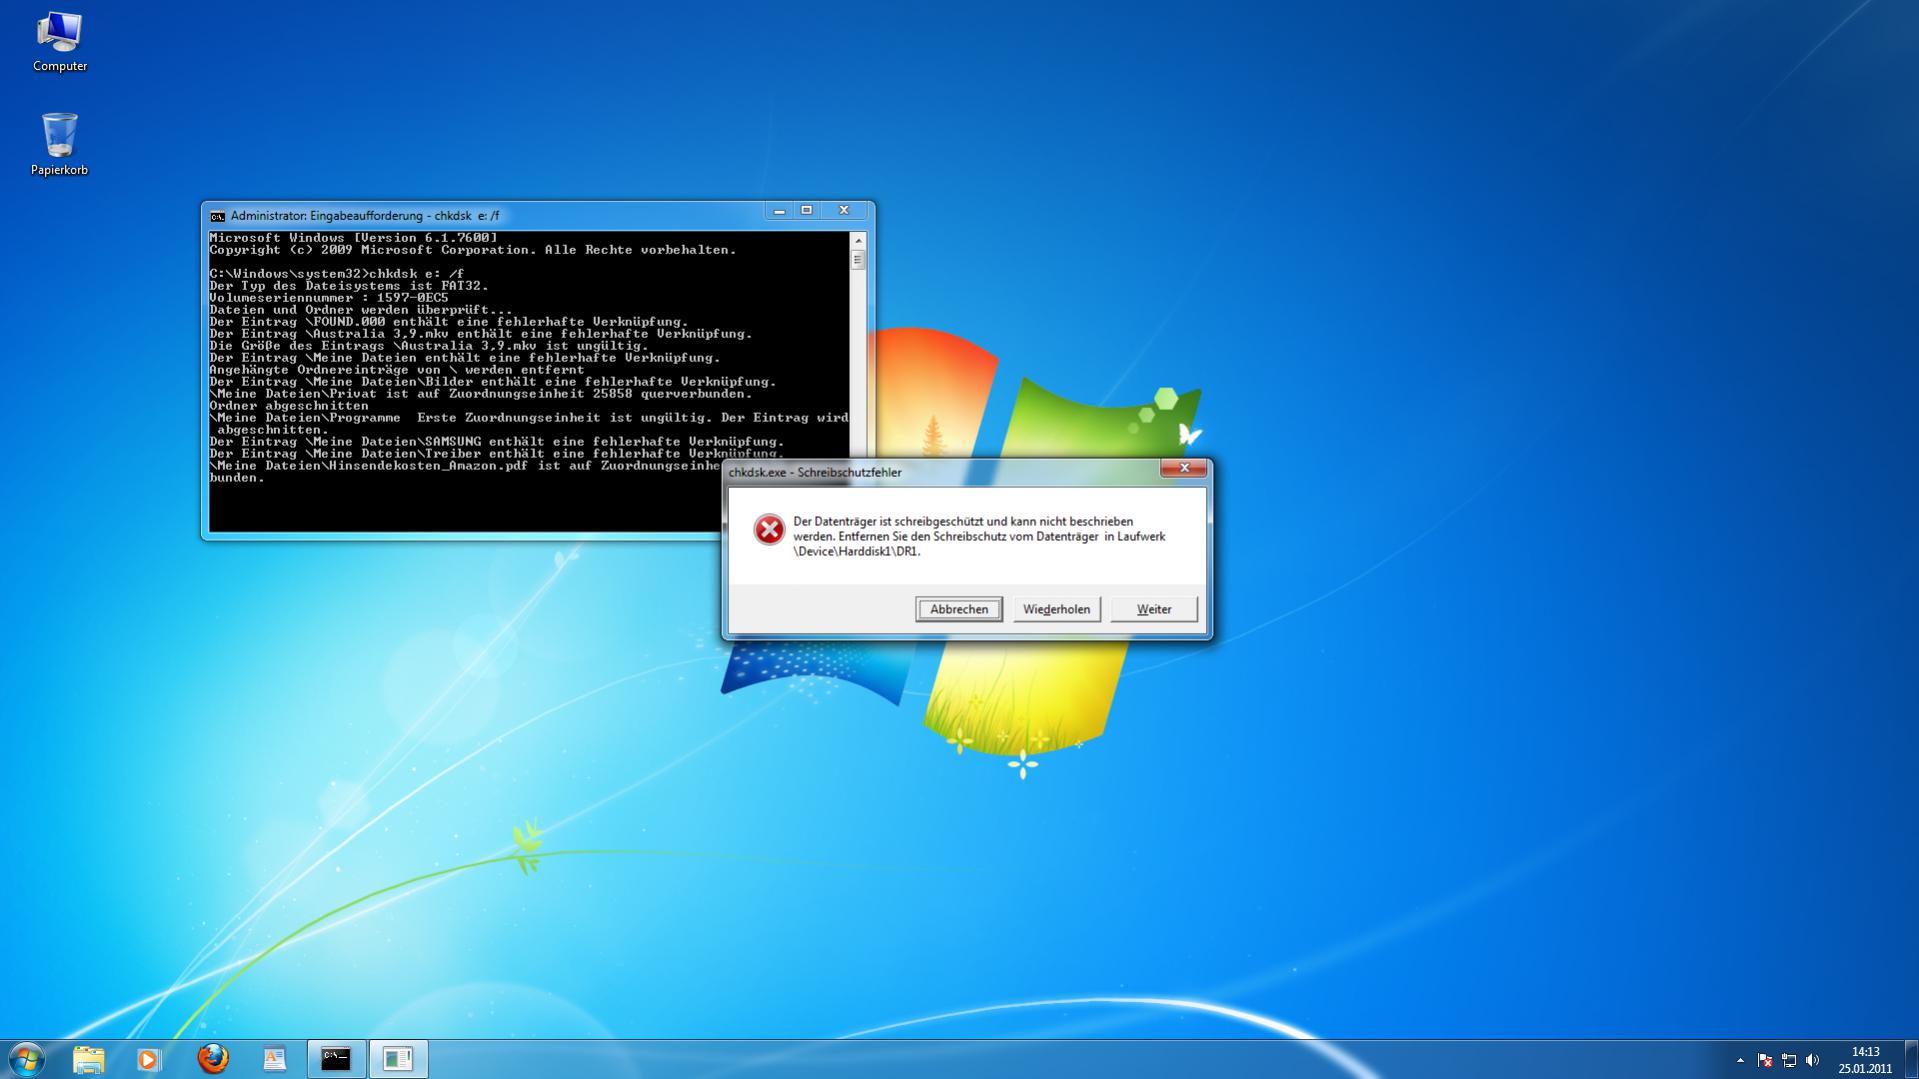The height and width of the screenshot is (1079, 1919).
Task: Click the 'Der Typ des Dateisystems ist FAT32.' line
Action: point(349,286)
